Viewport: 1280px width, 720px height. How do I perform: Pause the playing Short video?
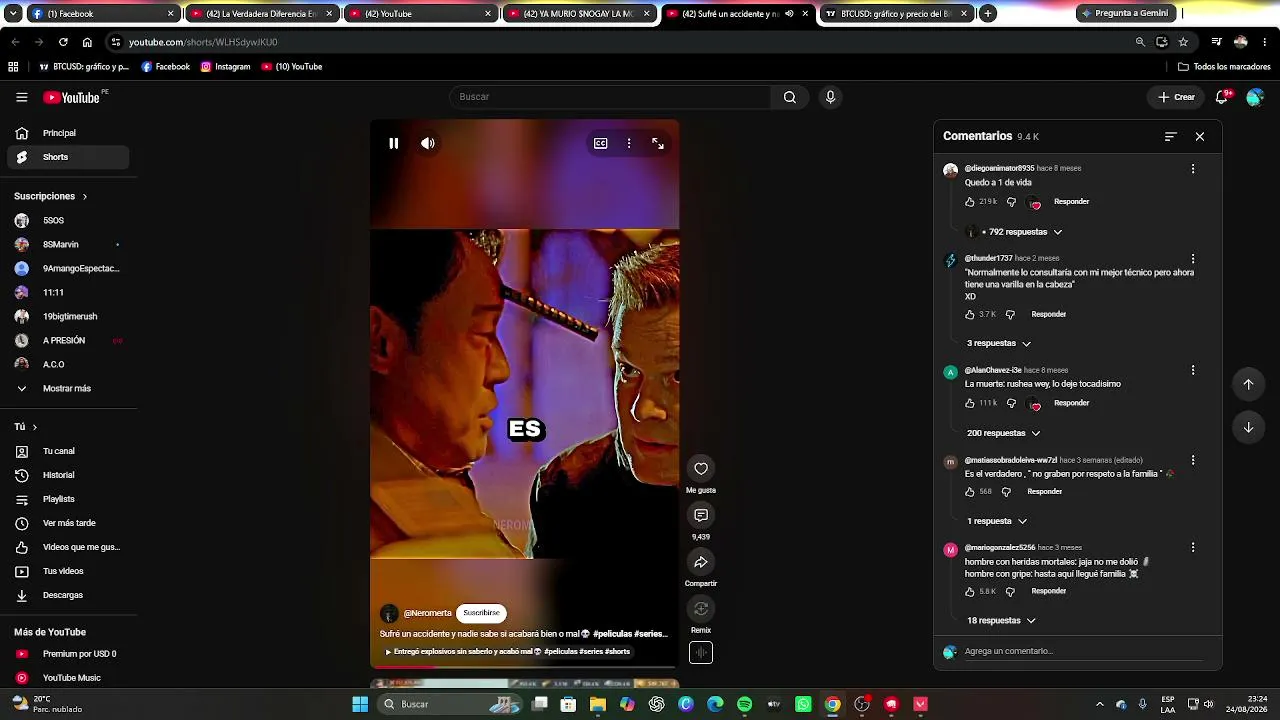[394, 143]
